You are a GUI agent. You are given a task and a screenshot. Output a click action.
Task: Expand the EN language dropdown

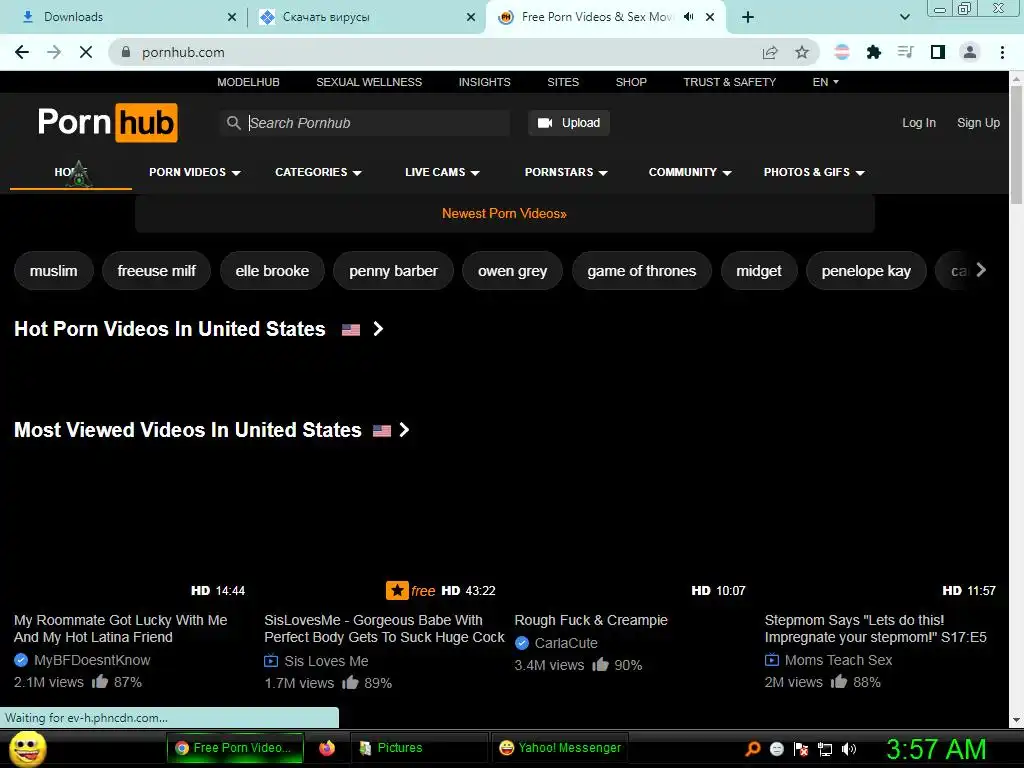click(825, 82)
